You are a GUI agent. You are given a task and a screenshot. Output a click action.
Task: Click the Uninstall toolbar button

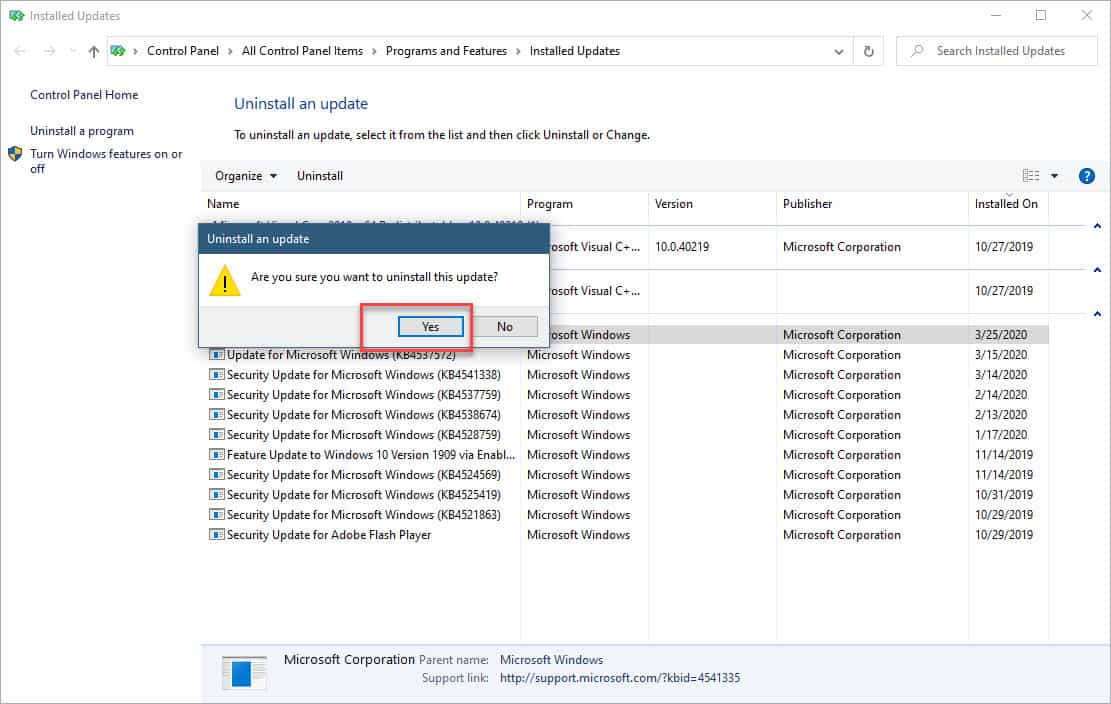click(x=320, y=176)
